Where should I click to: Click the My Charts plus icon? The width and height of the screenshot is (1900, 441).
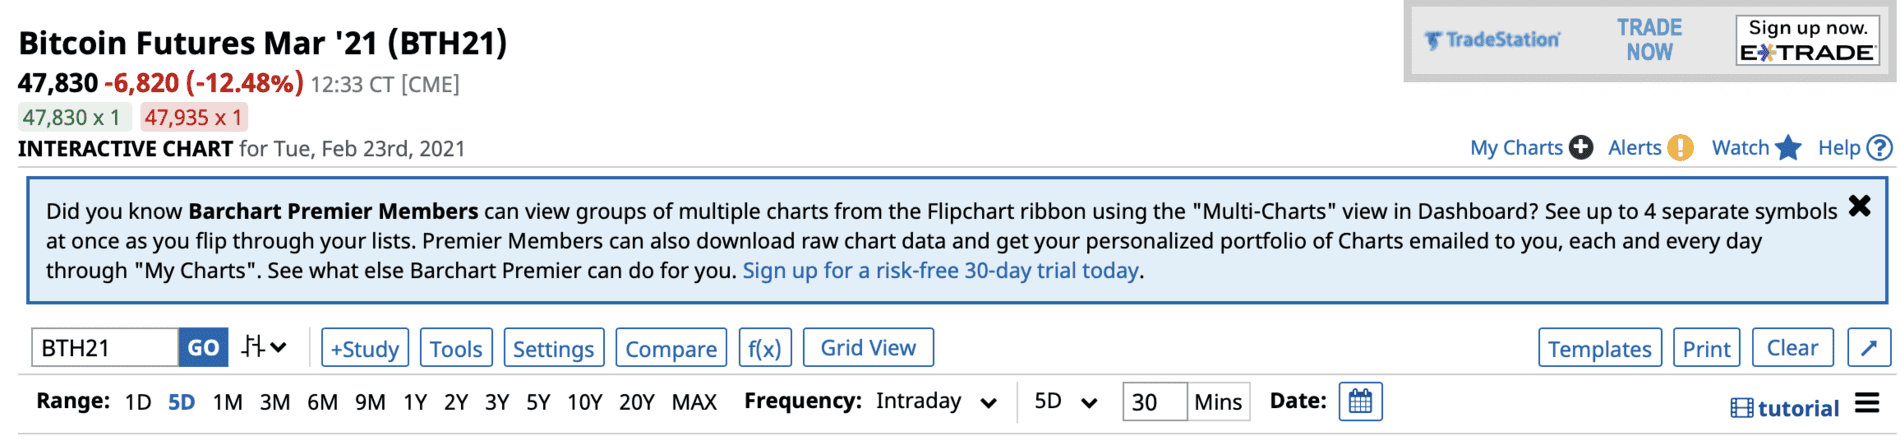point(1580,148)
